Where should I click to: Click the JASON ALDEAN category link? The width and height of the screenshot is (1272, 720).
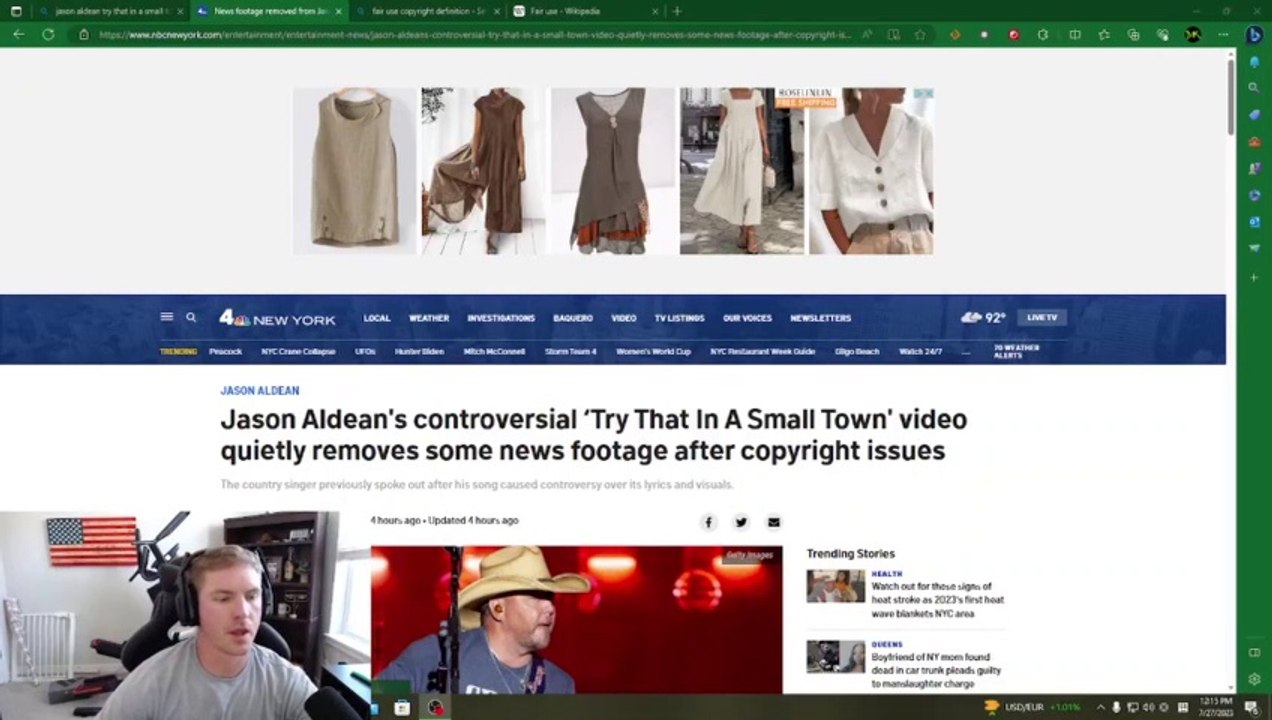[260, 391]
